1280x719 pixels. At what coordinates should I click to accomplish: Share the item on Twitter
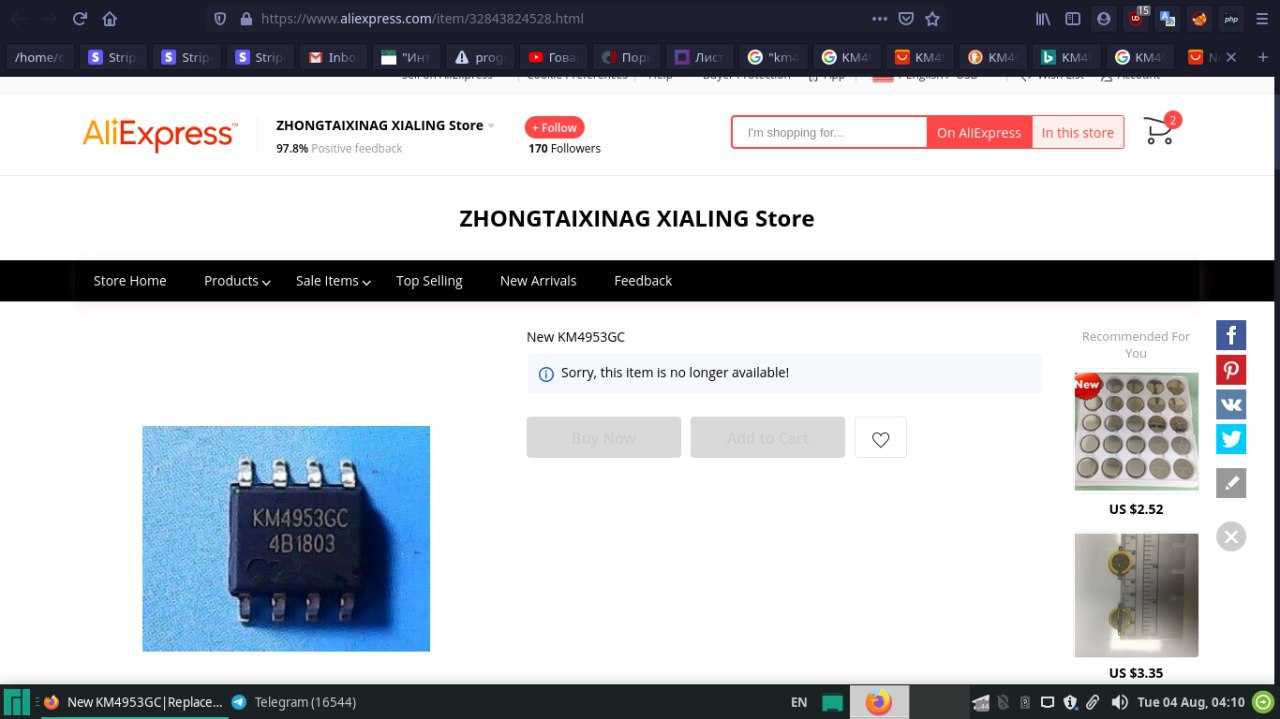(1231, 439)
